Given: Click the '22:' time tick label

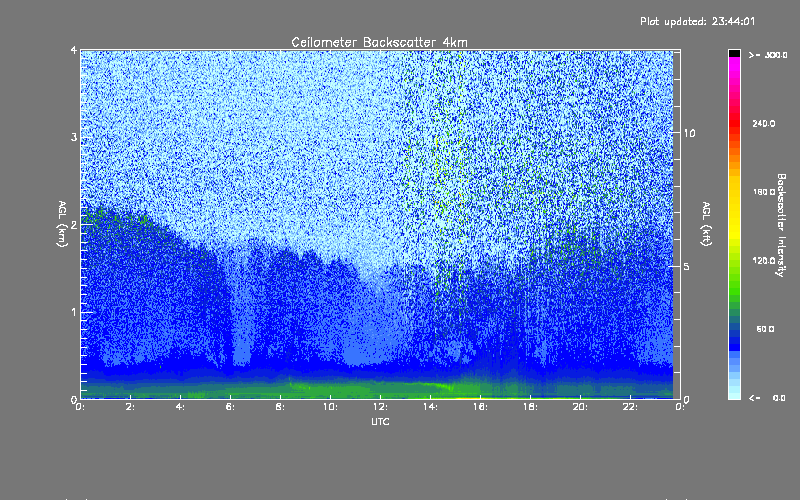Looking at the screenshot, I should (630, 407).
